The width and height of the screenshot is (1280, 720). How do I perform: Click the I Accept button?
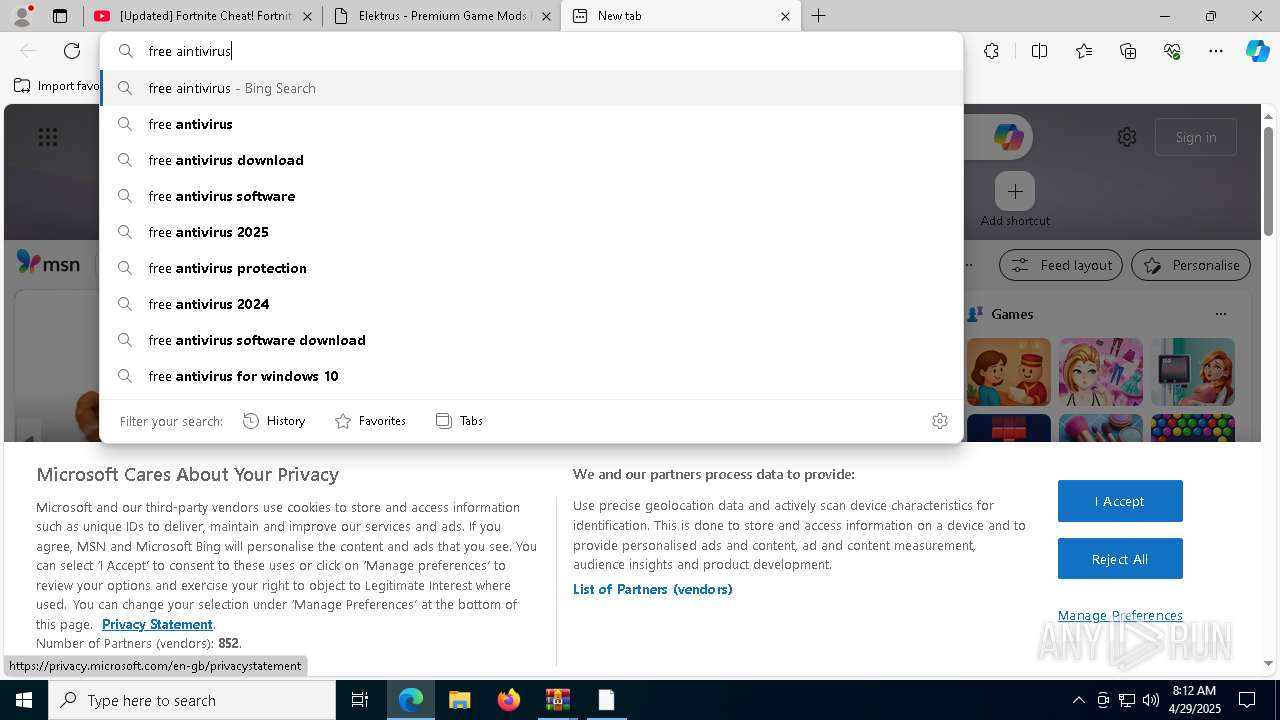[x=1120, y=501]
